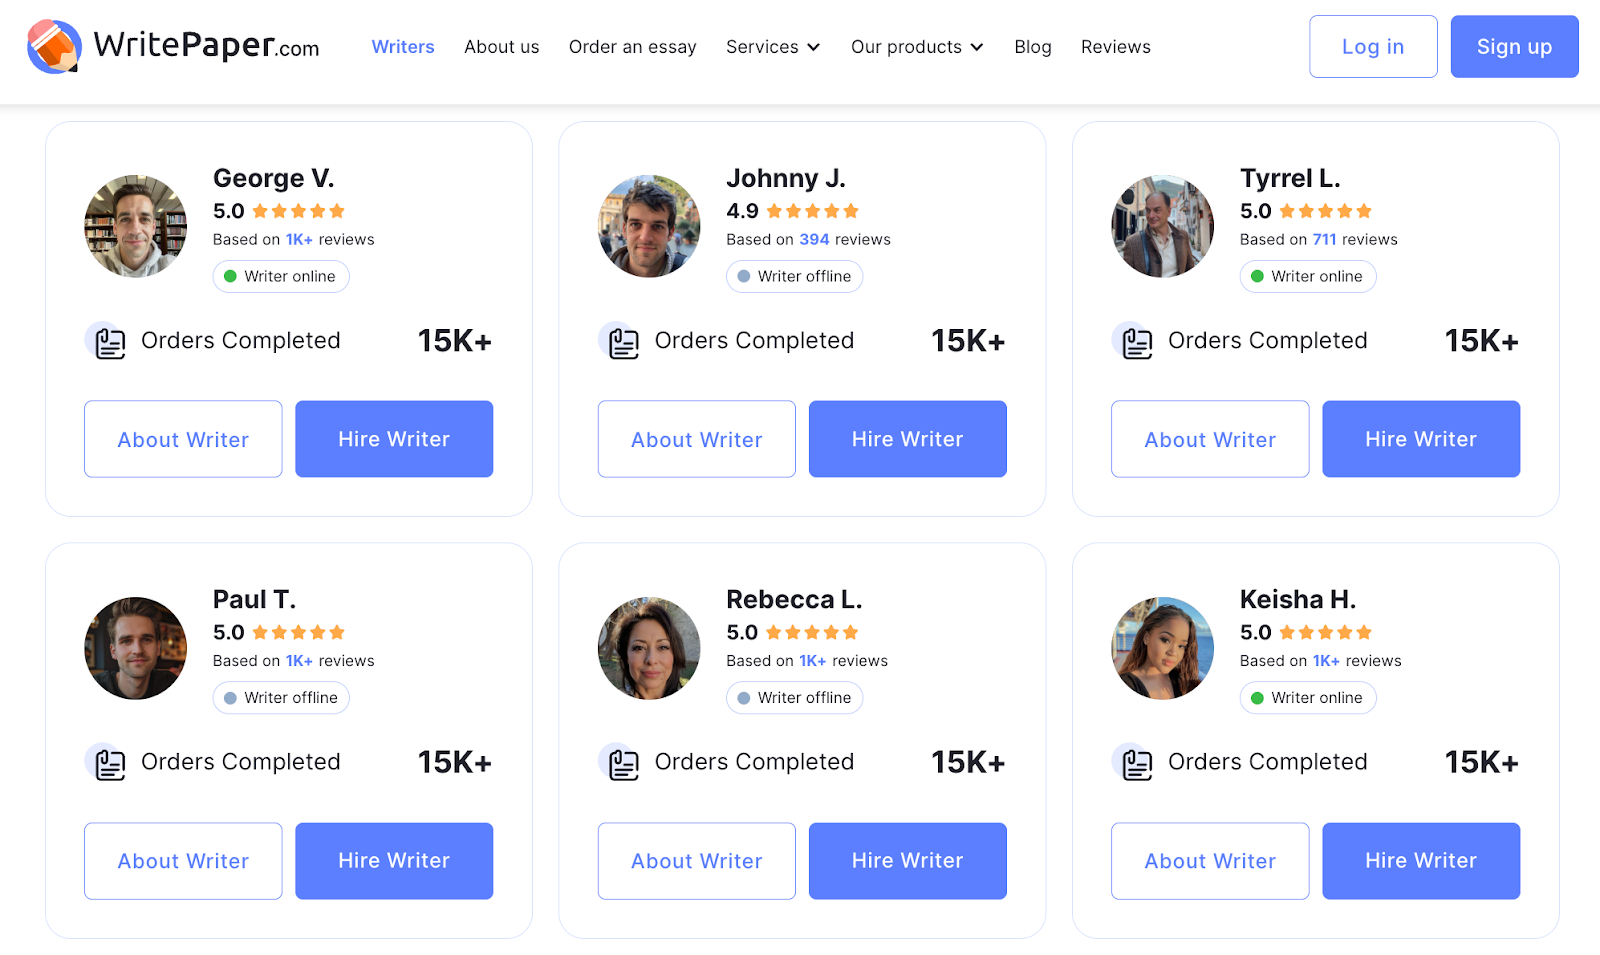
Task: Click Orders Completed icon on Tyrrel L. card
Action: [x=1136, y=342]
